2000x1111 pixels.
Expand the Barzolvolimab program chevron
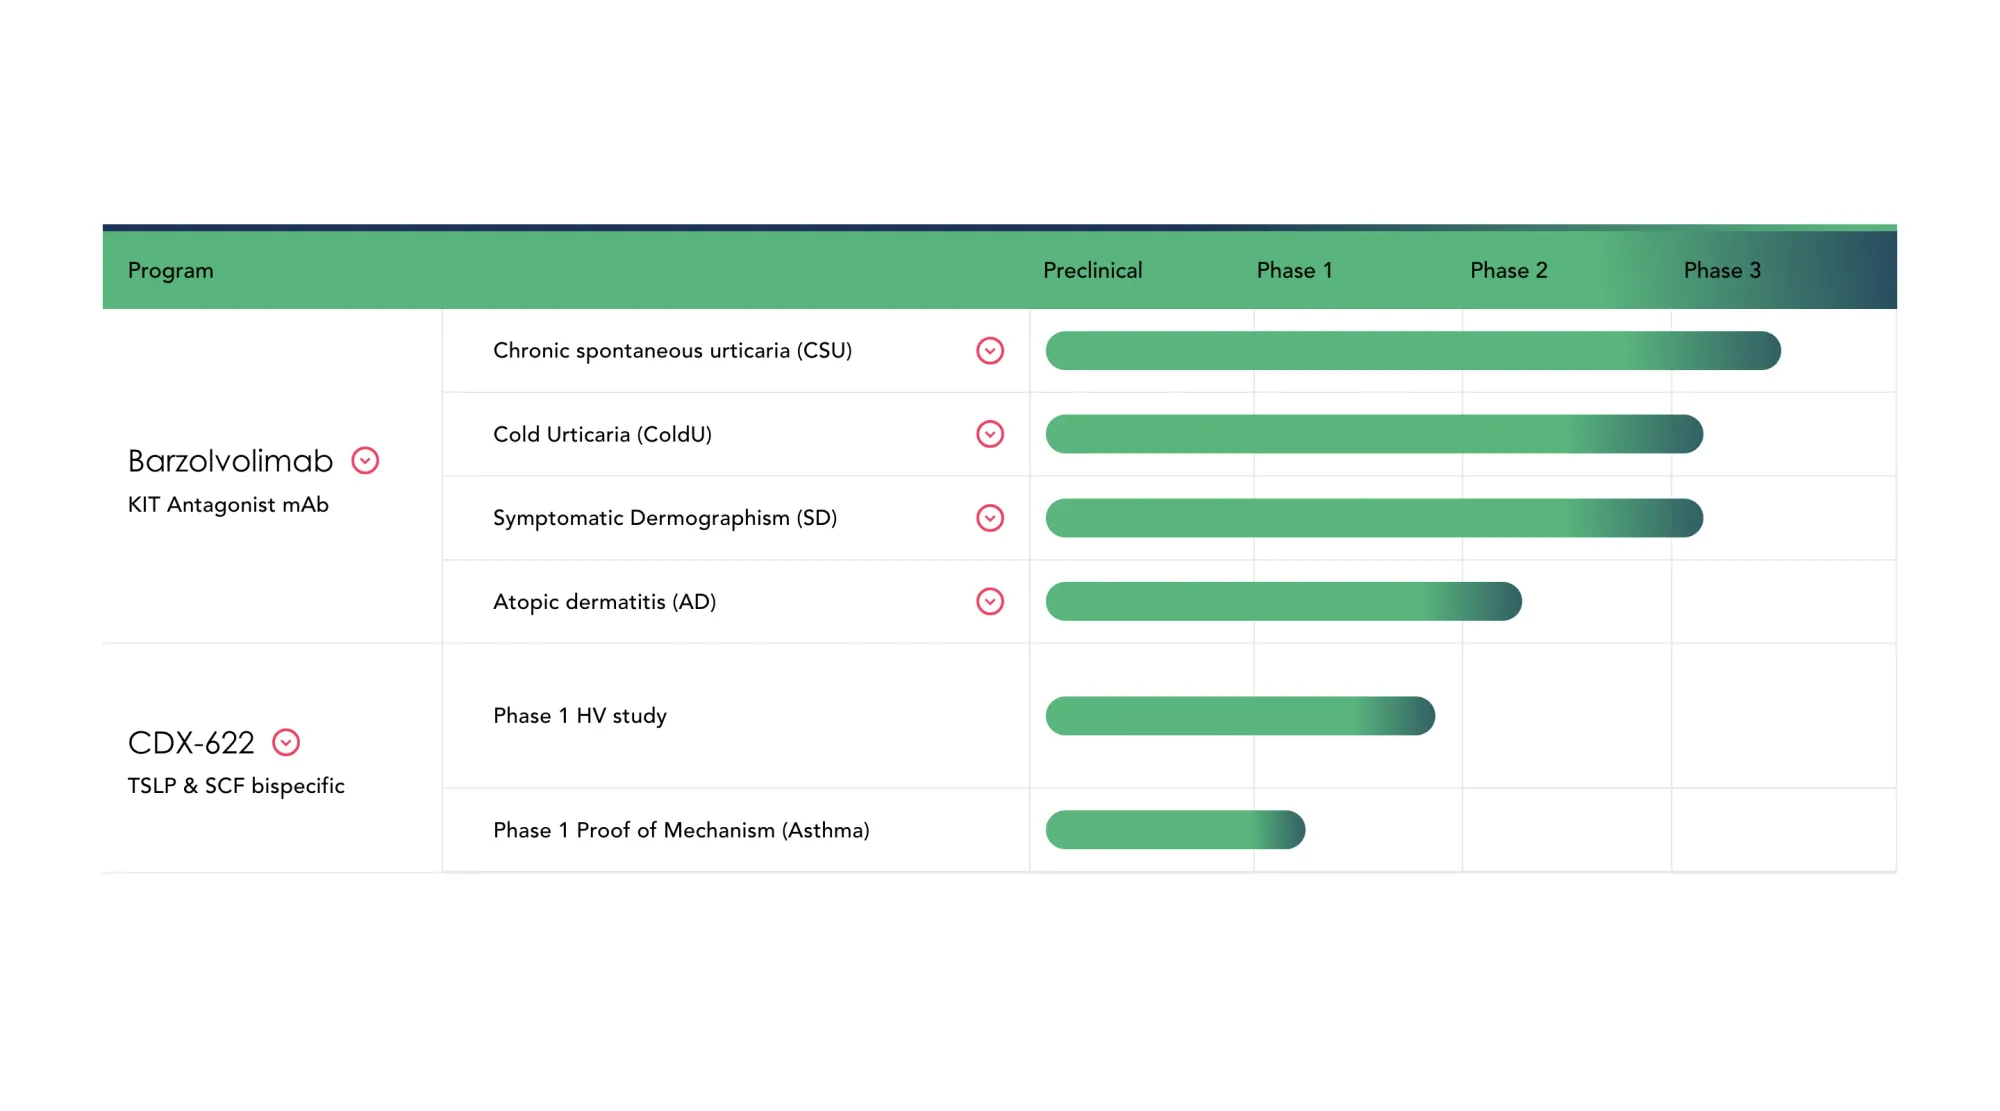coord(365,460)
